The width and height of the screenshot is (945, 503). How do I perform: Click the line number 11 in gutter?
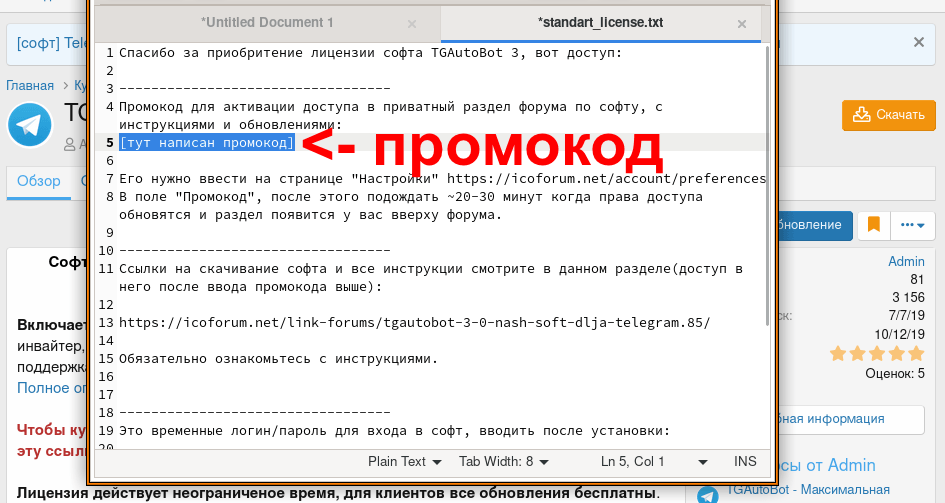(106, 269)
